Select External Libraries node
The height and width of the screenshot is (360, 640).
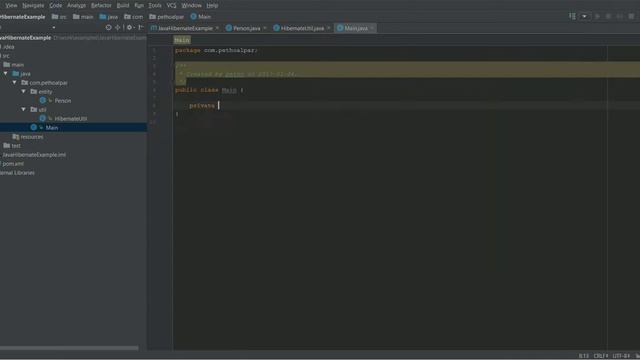point(17,173)
